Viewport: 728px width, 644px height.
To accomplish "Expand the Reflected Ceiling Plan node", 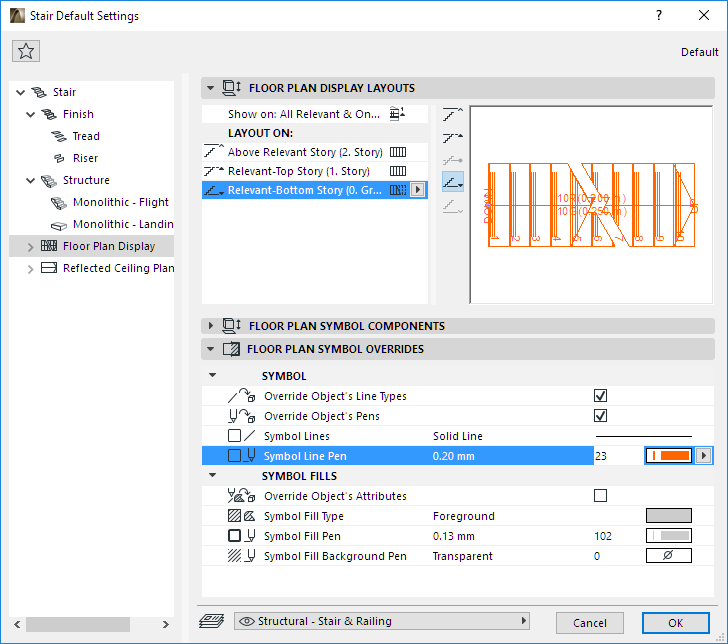I will coord(31,268).
